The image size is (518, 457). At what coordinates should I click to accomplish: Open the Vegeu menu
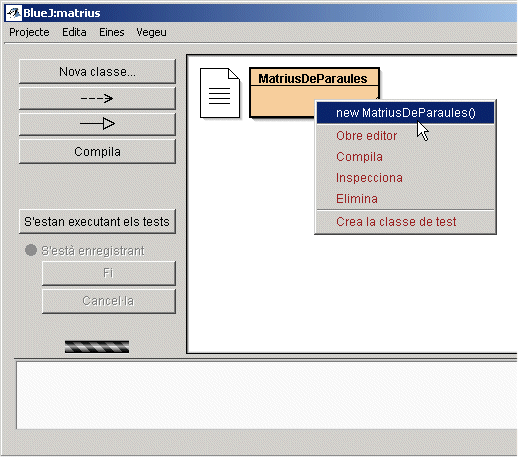pos(151,32)
